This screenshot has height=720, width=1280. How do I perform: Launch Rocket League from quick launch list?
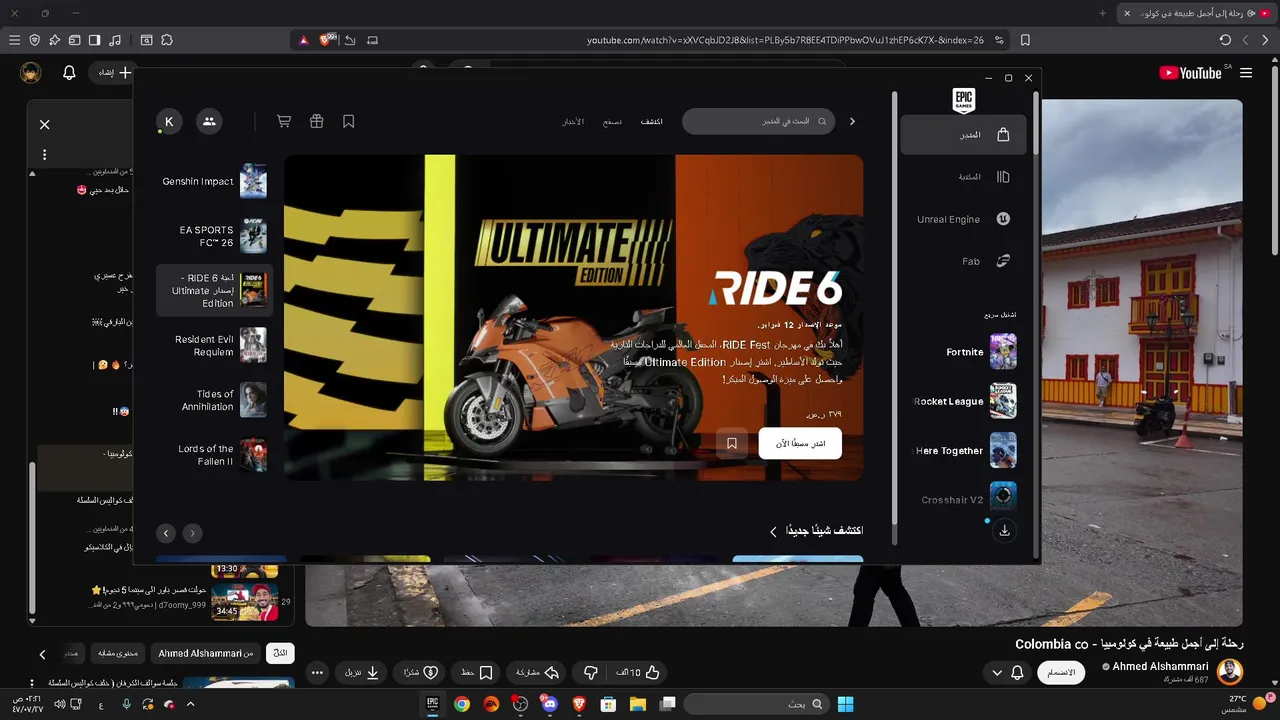click(965, 401)
